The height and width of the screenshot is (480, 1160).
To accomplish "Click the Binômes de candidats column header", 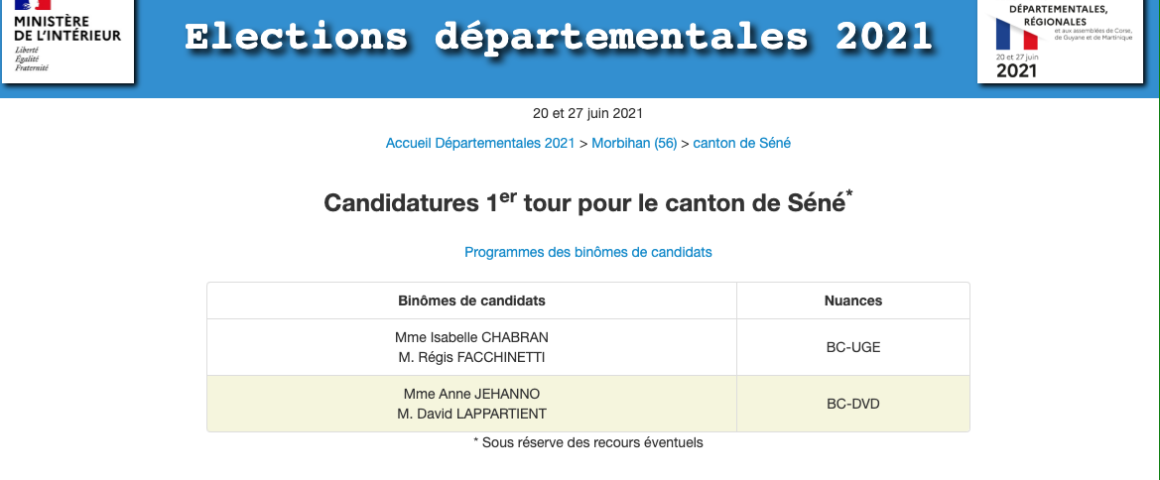I will click(472, 301).
